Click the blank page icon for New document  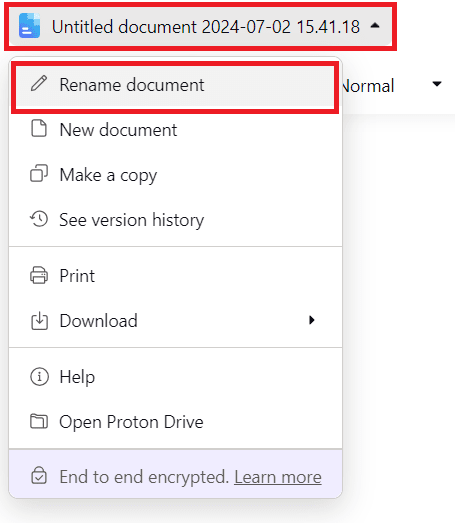point(39,128)
